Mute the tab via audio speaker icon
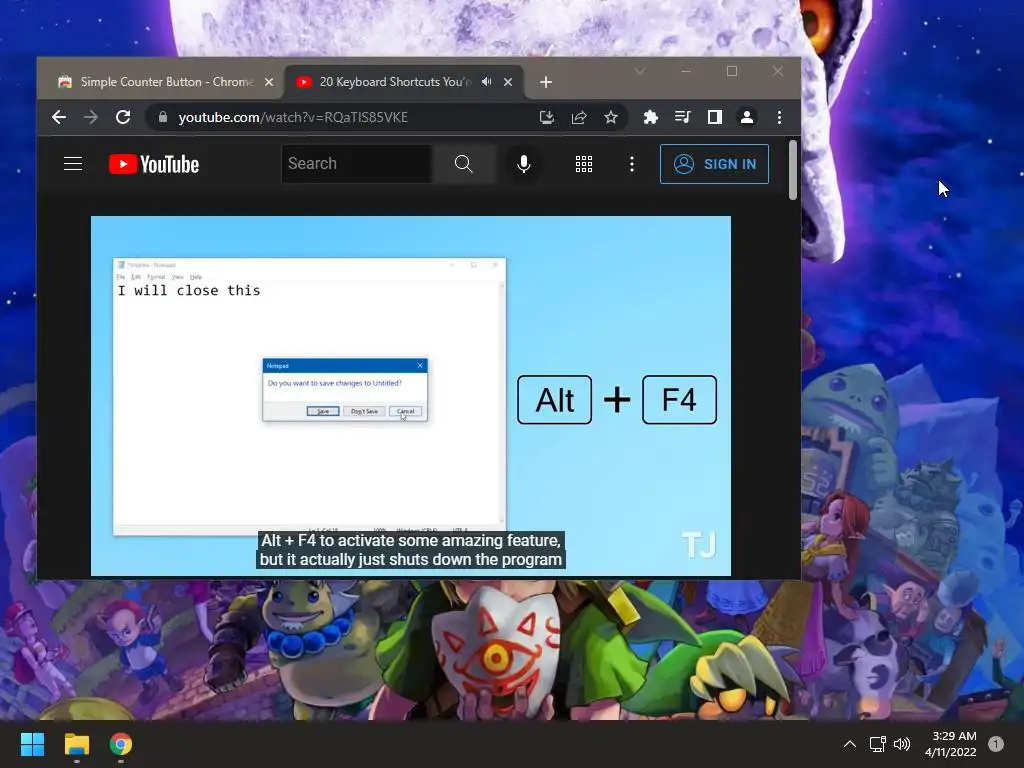Screen dimensions: 1024x768 click(487, 82)
